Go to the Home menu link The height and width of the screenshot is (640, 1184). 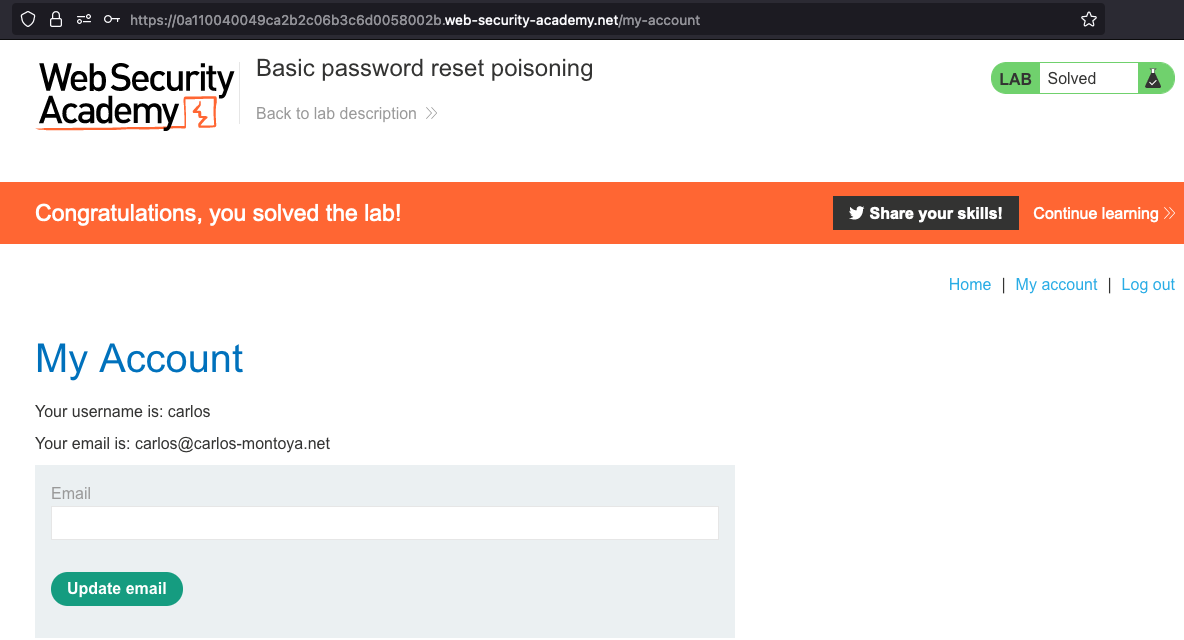pyautogui.click(x=969, y=285)
